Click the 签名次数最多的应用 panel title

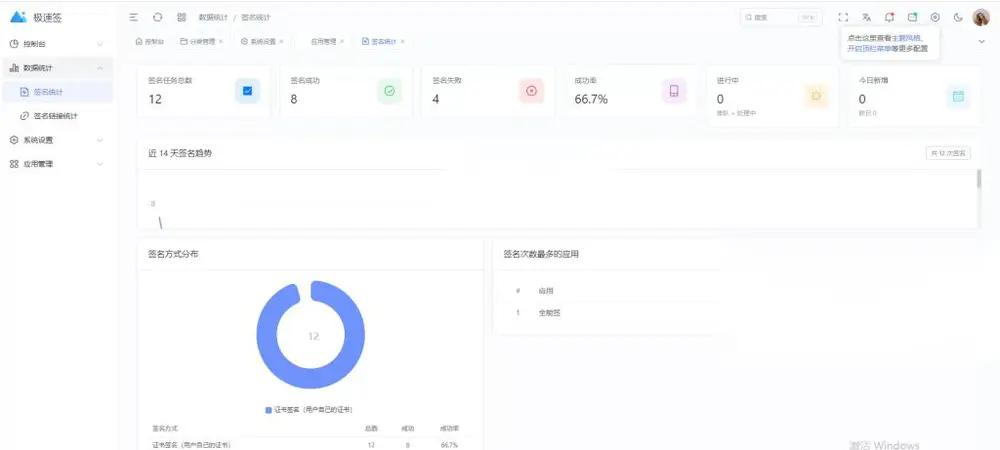click(541, 254)
